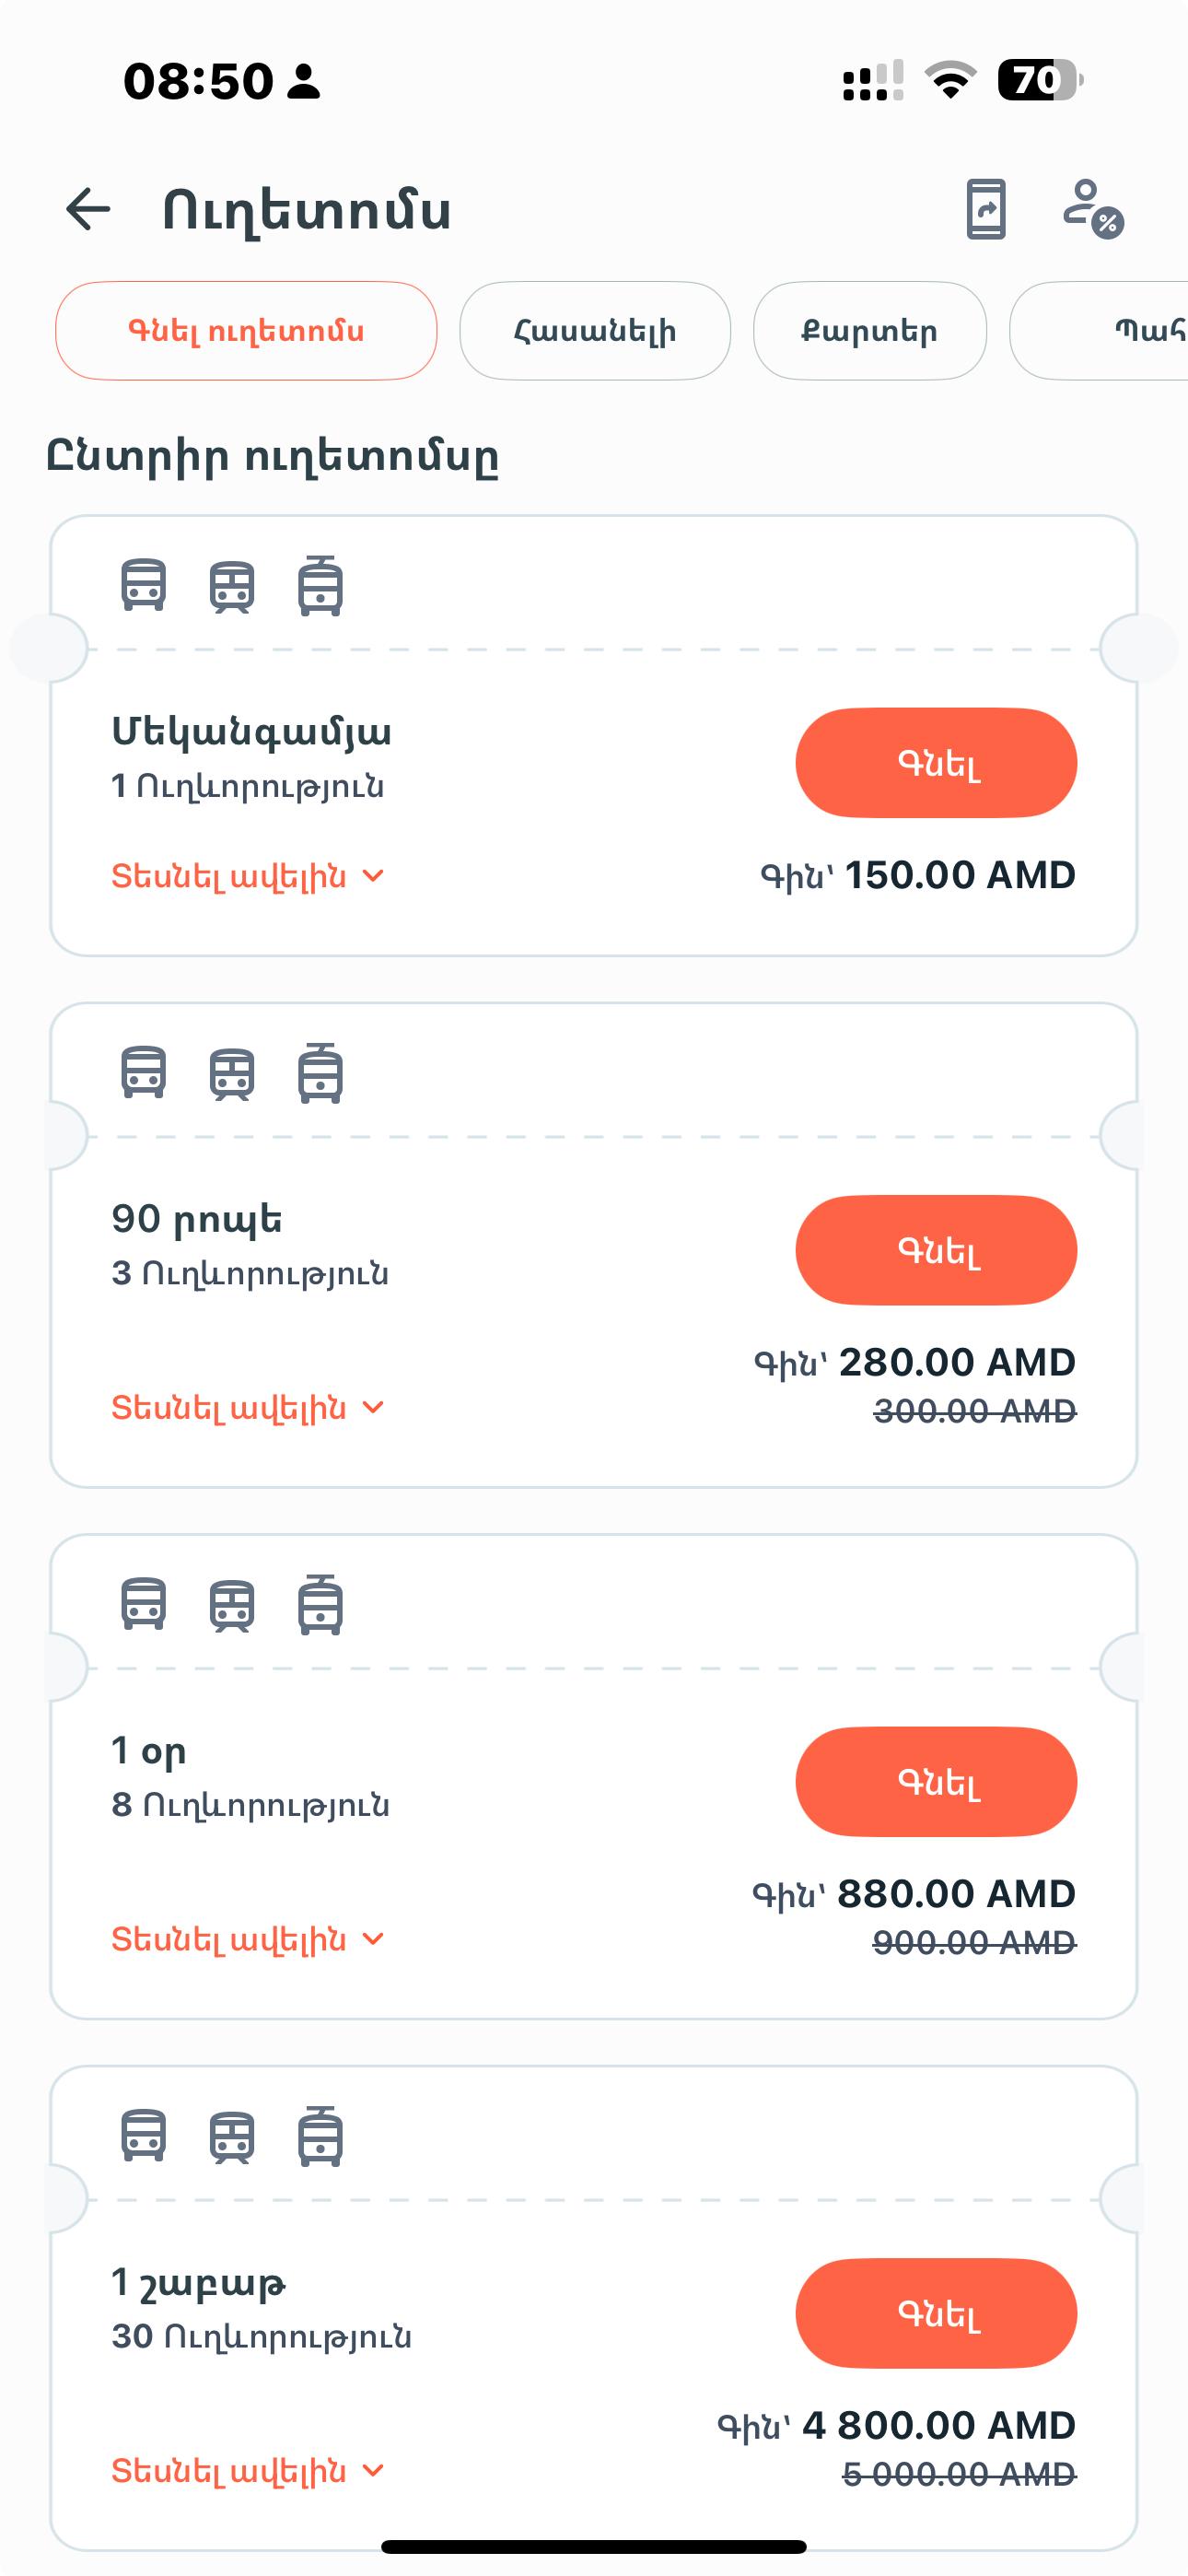Image resolution: width=1188 pixels, height=2576 pixels.
Task: Expand Տեսնել ավելին for 1 շաբաթ ticket
Action: click(x=247, y=2471)
